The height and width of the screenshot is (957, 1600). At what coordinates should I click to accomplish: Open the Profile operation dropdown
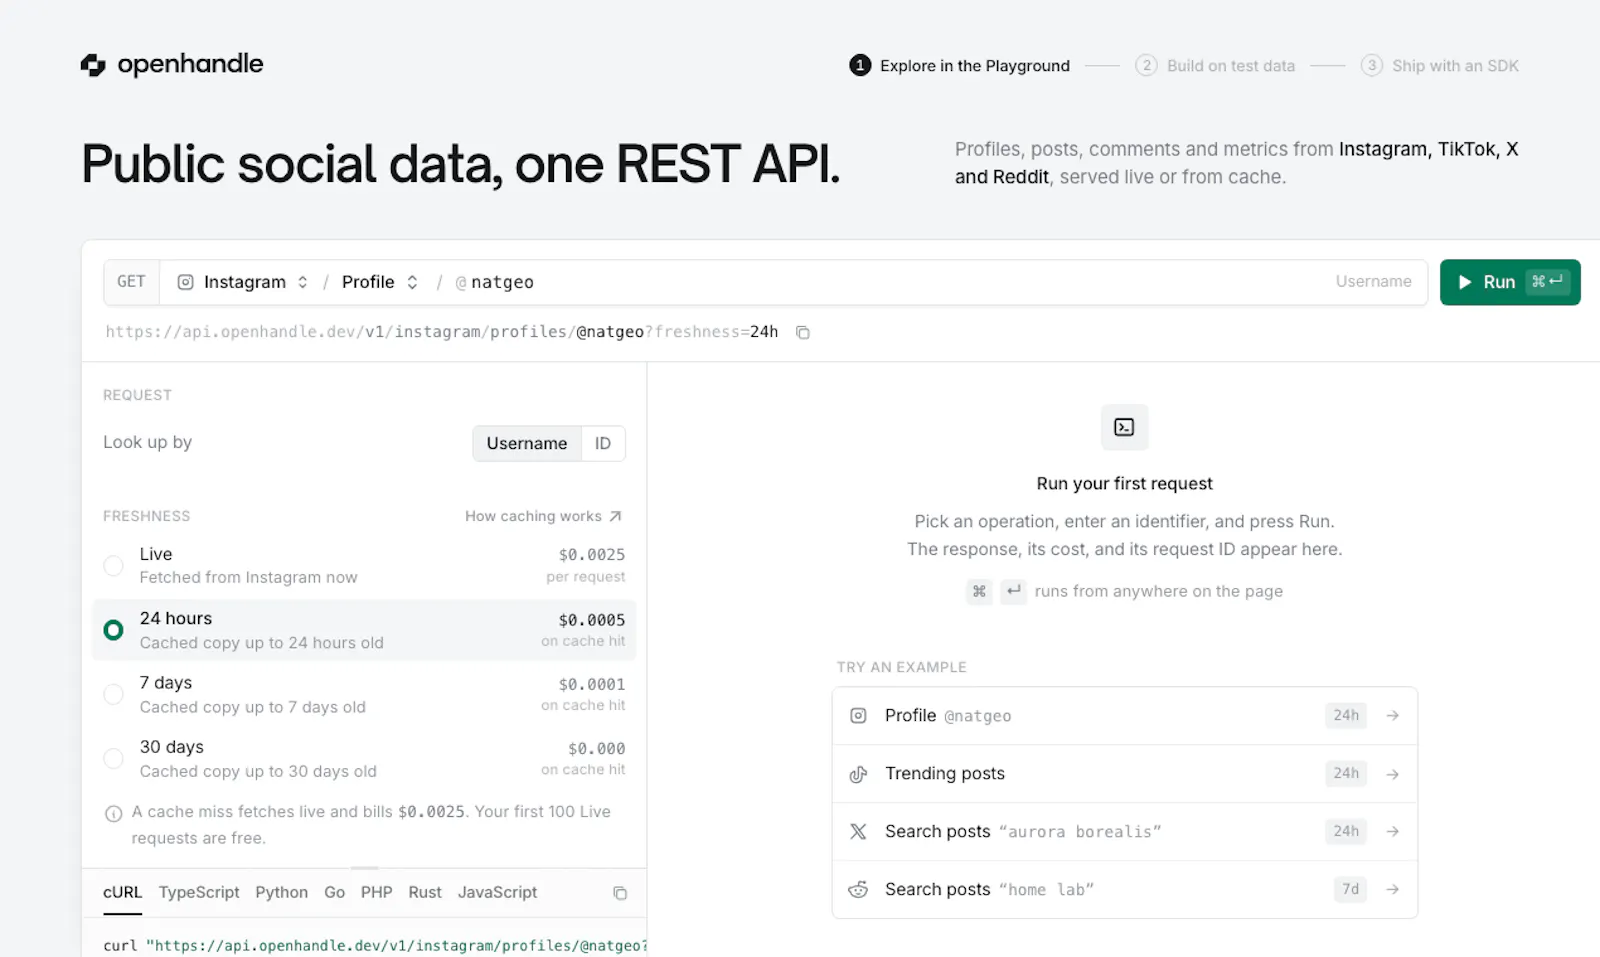click(x=379, y=282)
